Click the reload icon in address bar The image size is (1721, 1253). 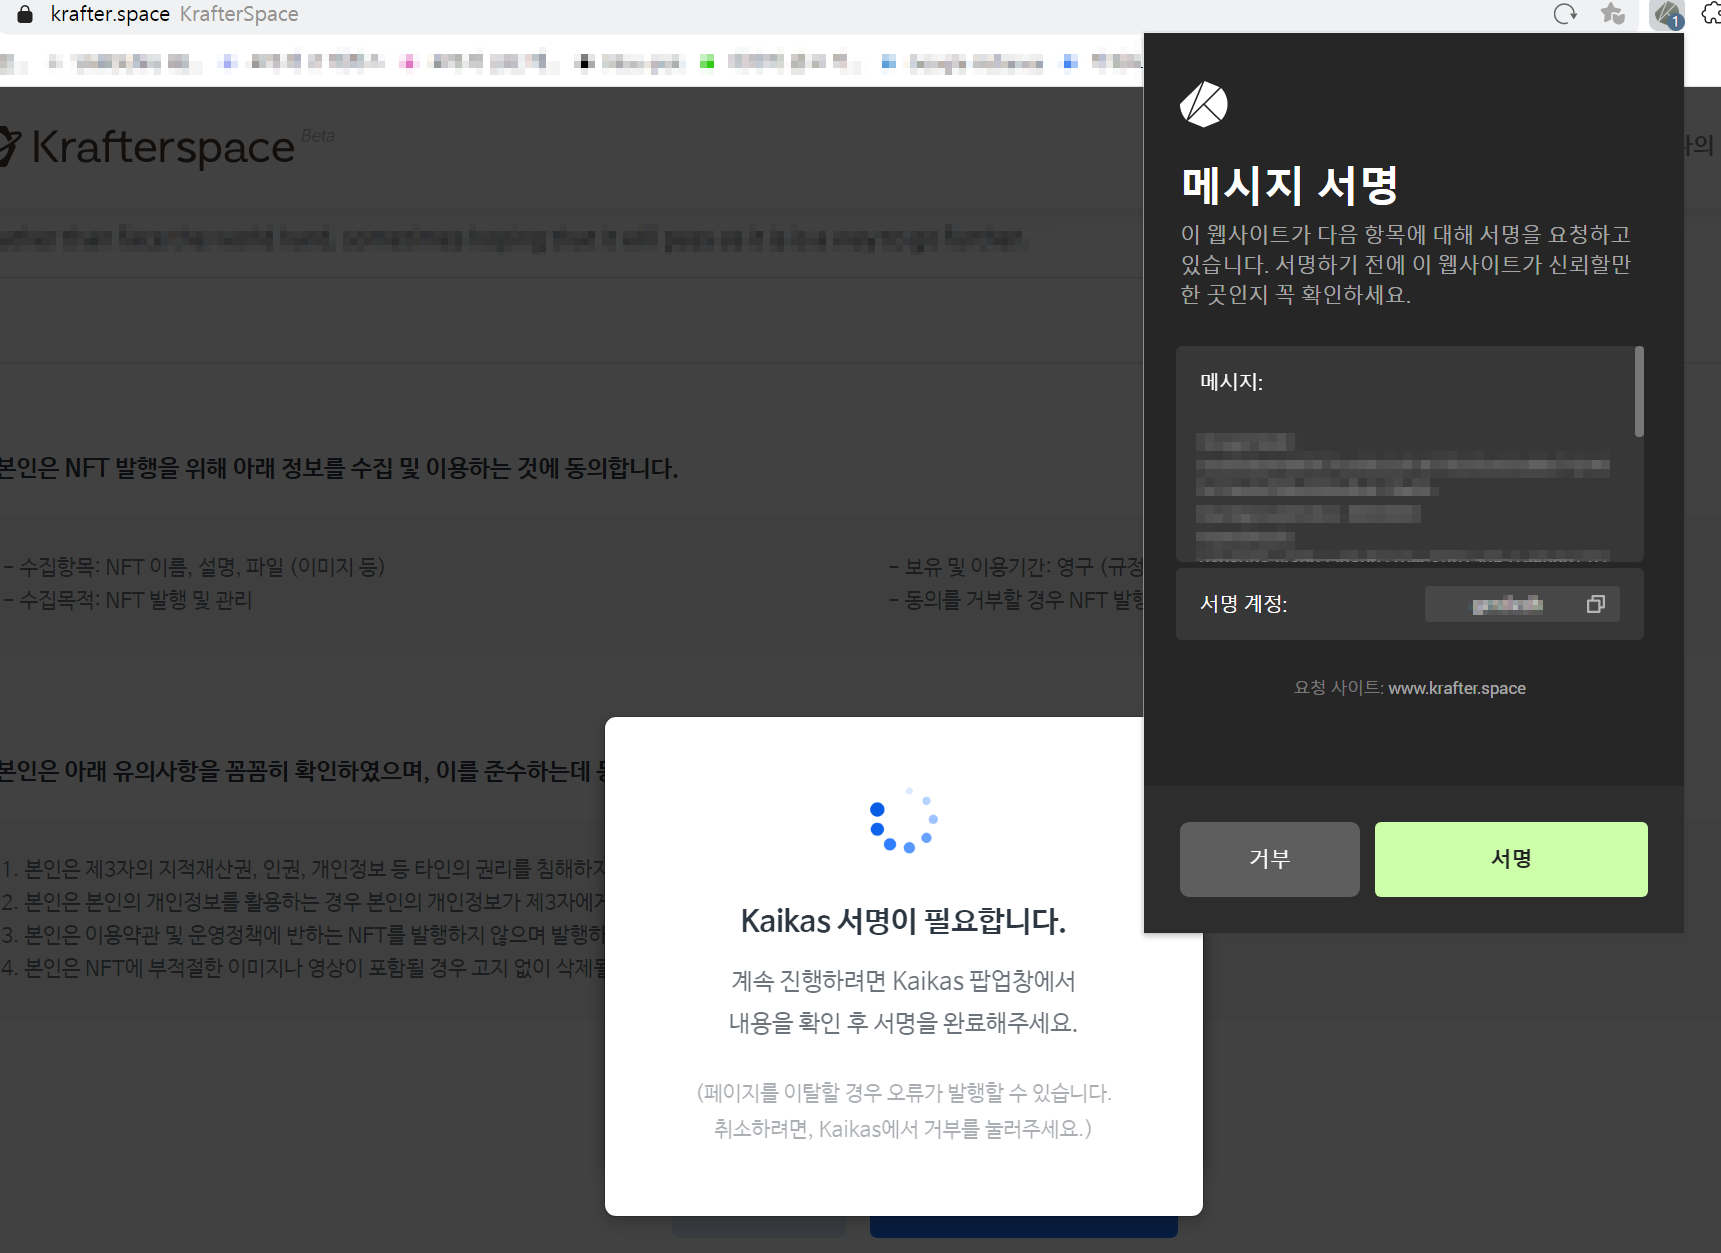click(1565, 14)
